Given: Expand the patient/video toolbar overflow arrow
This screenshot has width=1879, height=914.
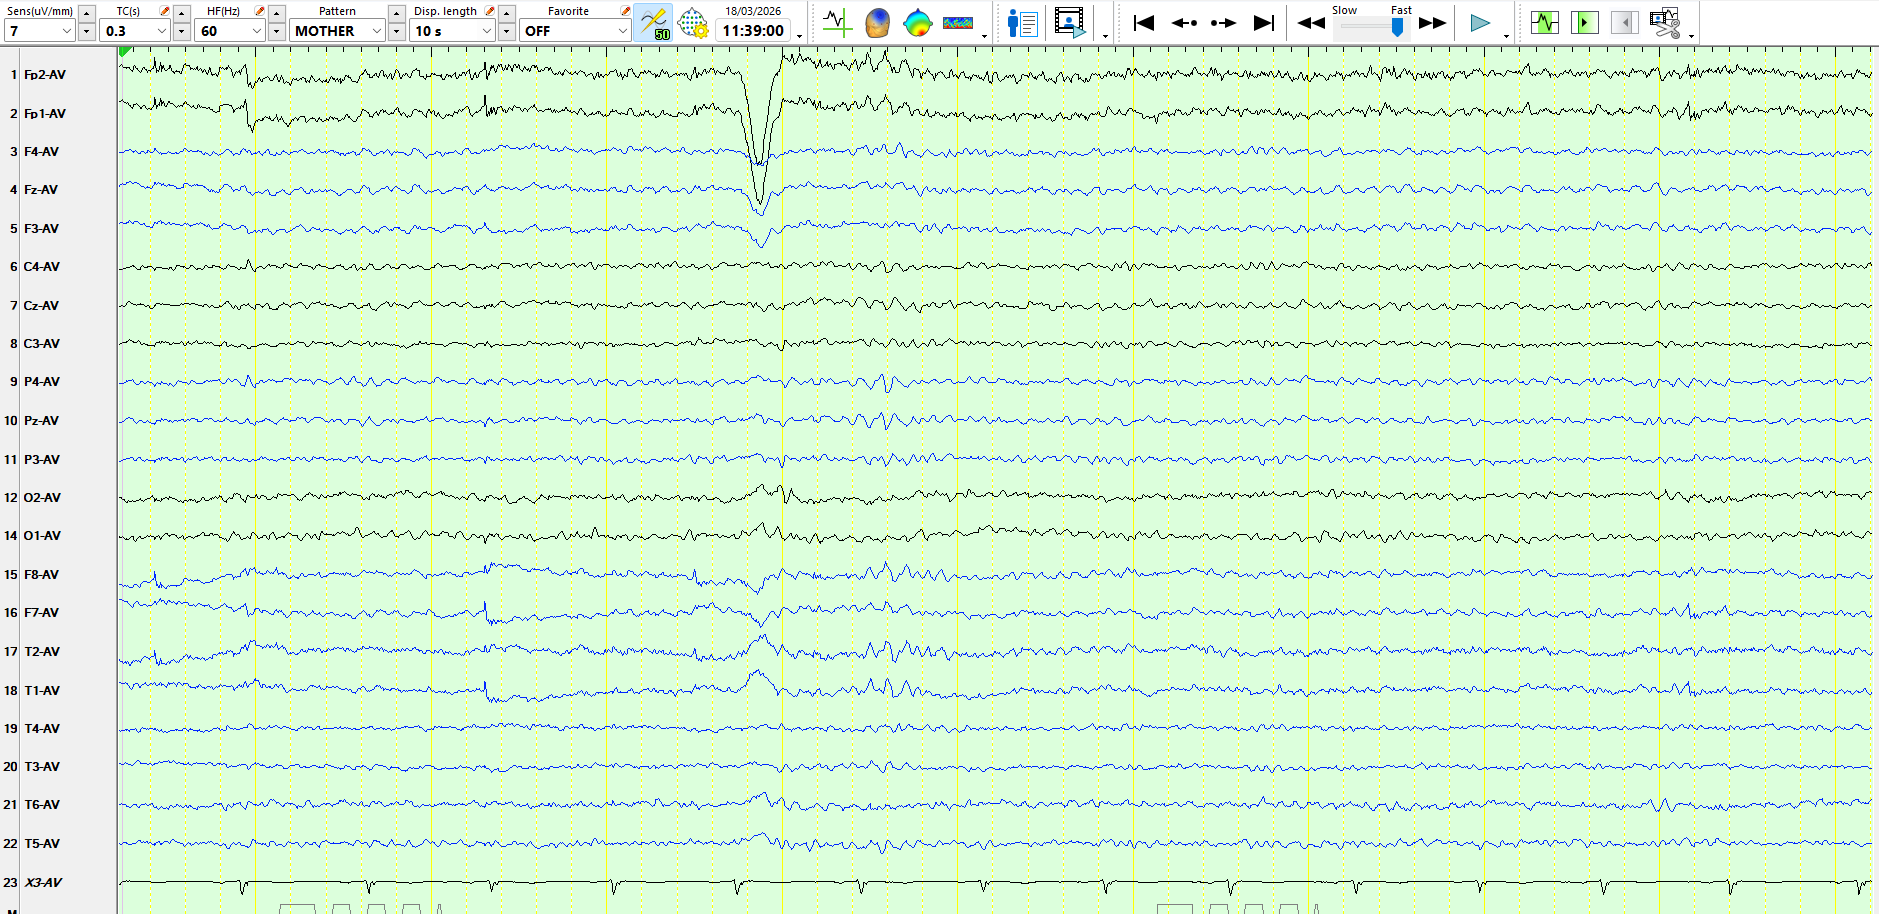Looking at the screenshot, I should click(1105, 36).
